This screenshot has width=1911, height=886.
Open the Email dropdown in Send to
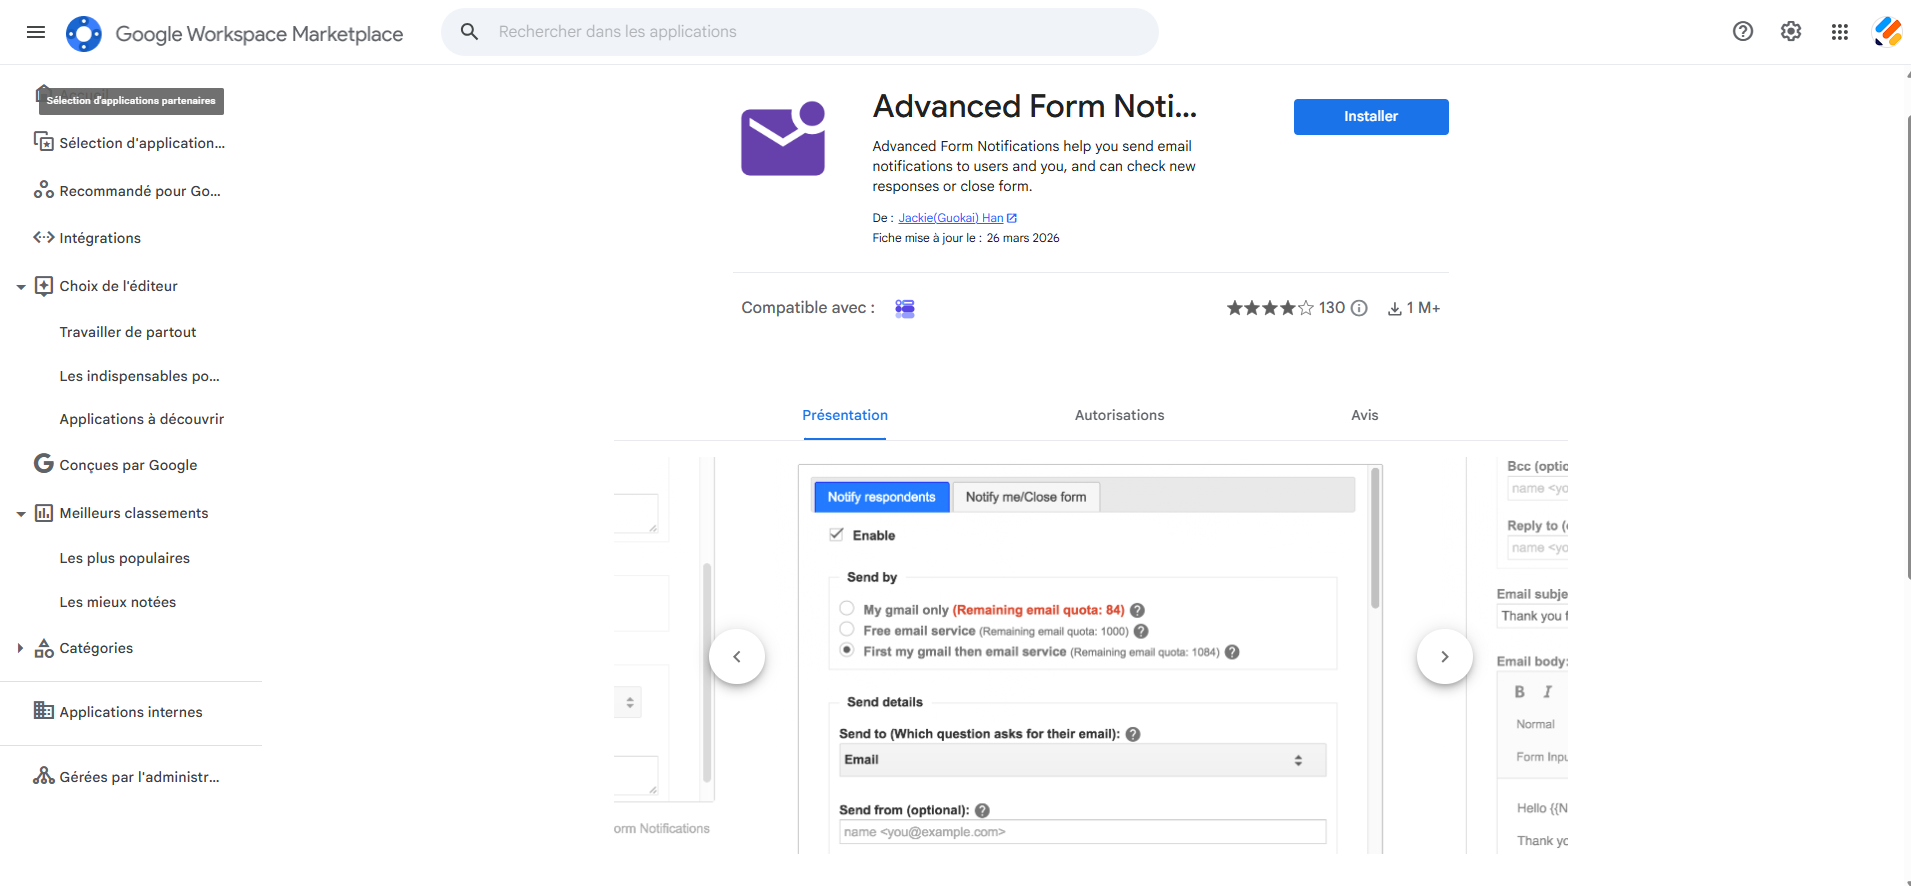[x=1083, y=760]
